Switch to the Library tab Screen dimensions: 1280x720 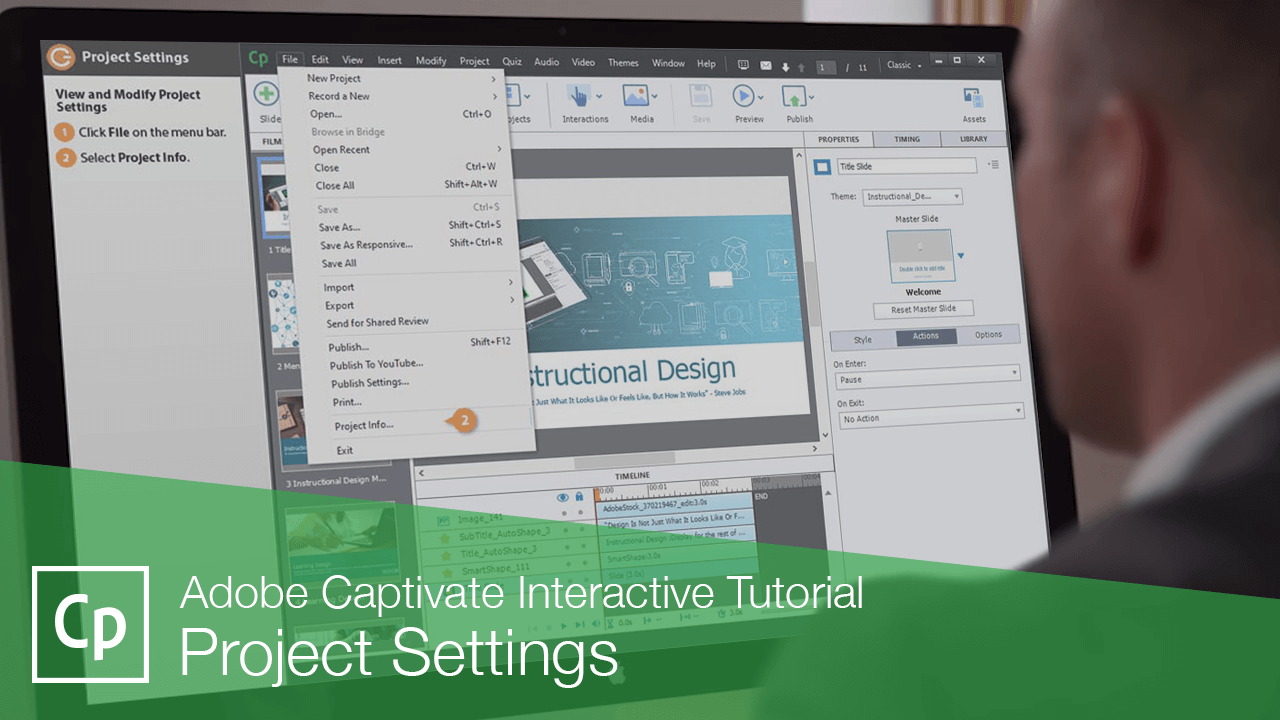coord(973,139)
